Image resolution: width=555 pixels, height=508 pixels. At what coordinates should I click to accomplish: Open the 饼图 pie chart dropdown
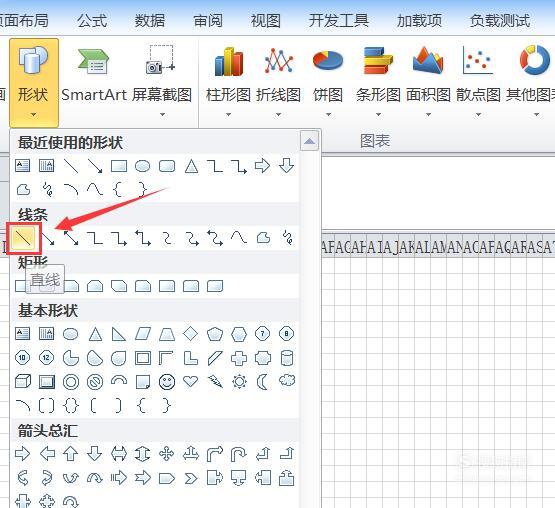[x=328, y=81]
